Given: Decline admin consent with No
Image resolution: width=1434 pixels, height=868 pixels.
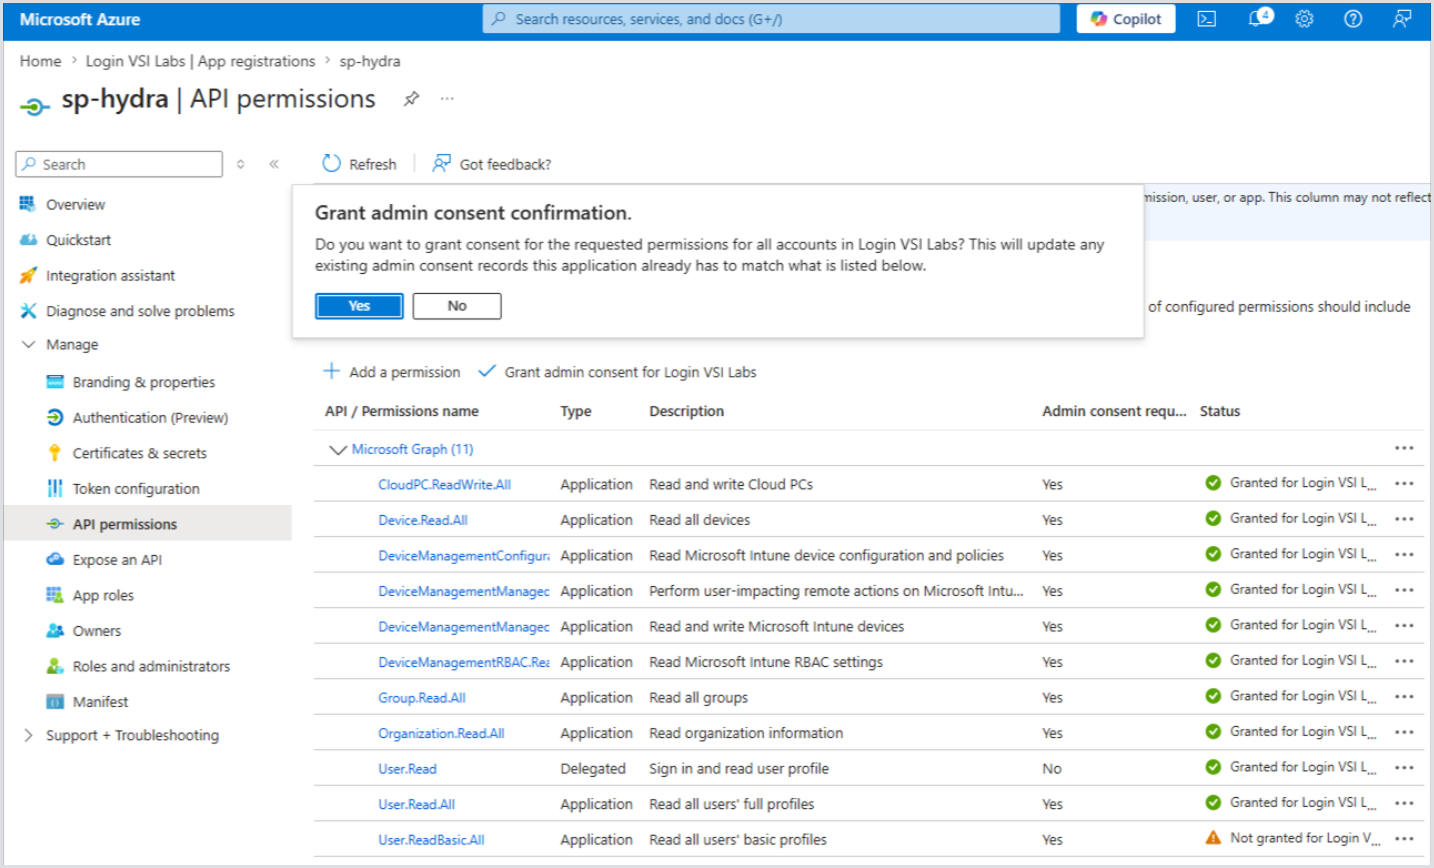Looking at the screenshot, I should pos(457,306).
